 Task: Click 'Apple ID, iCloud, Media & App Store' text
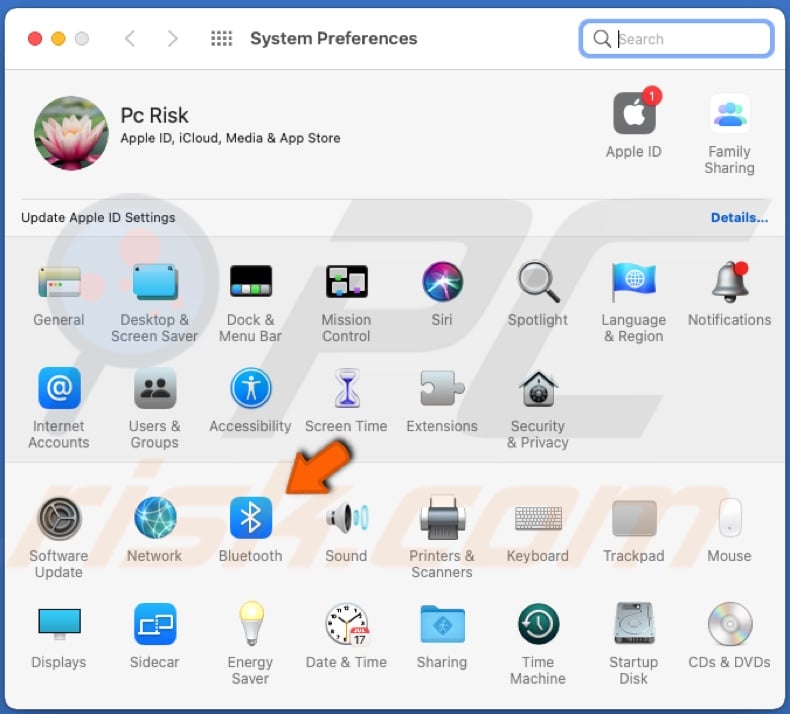pyautogui.click(x=230, y=138)
